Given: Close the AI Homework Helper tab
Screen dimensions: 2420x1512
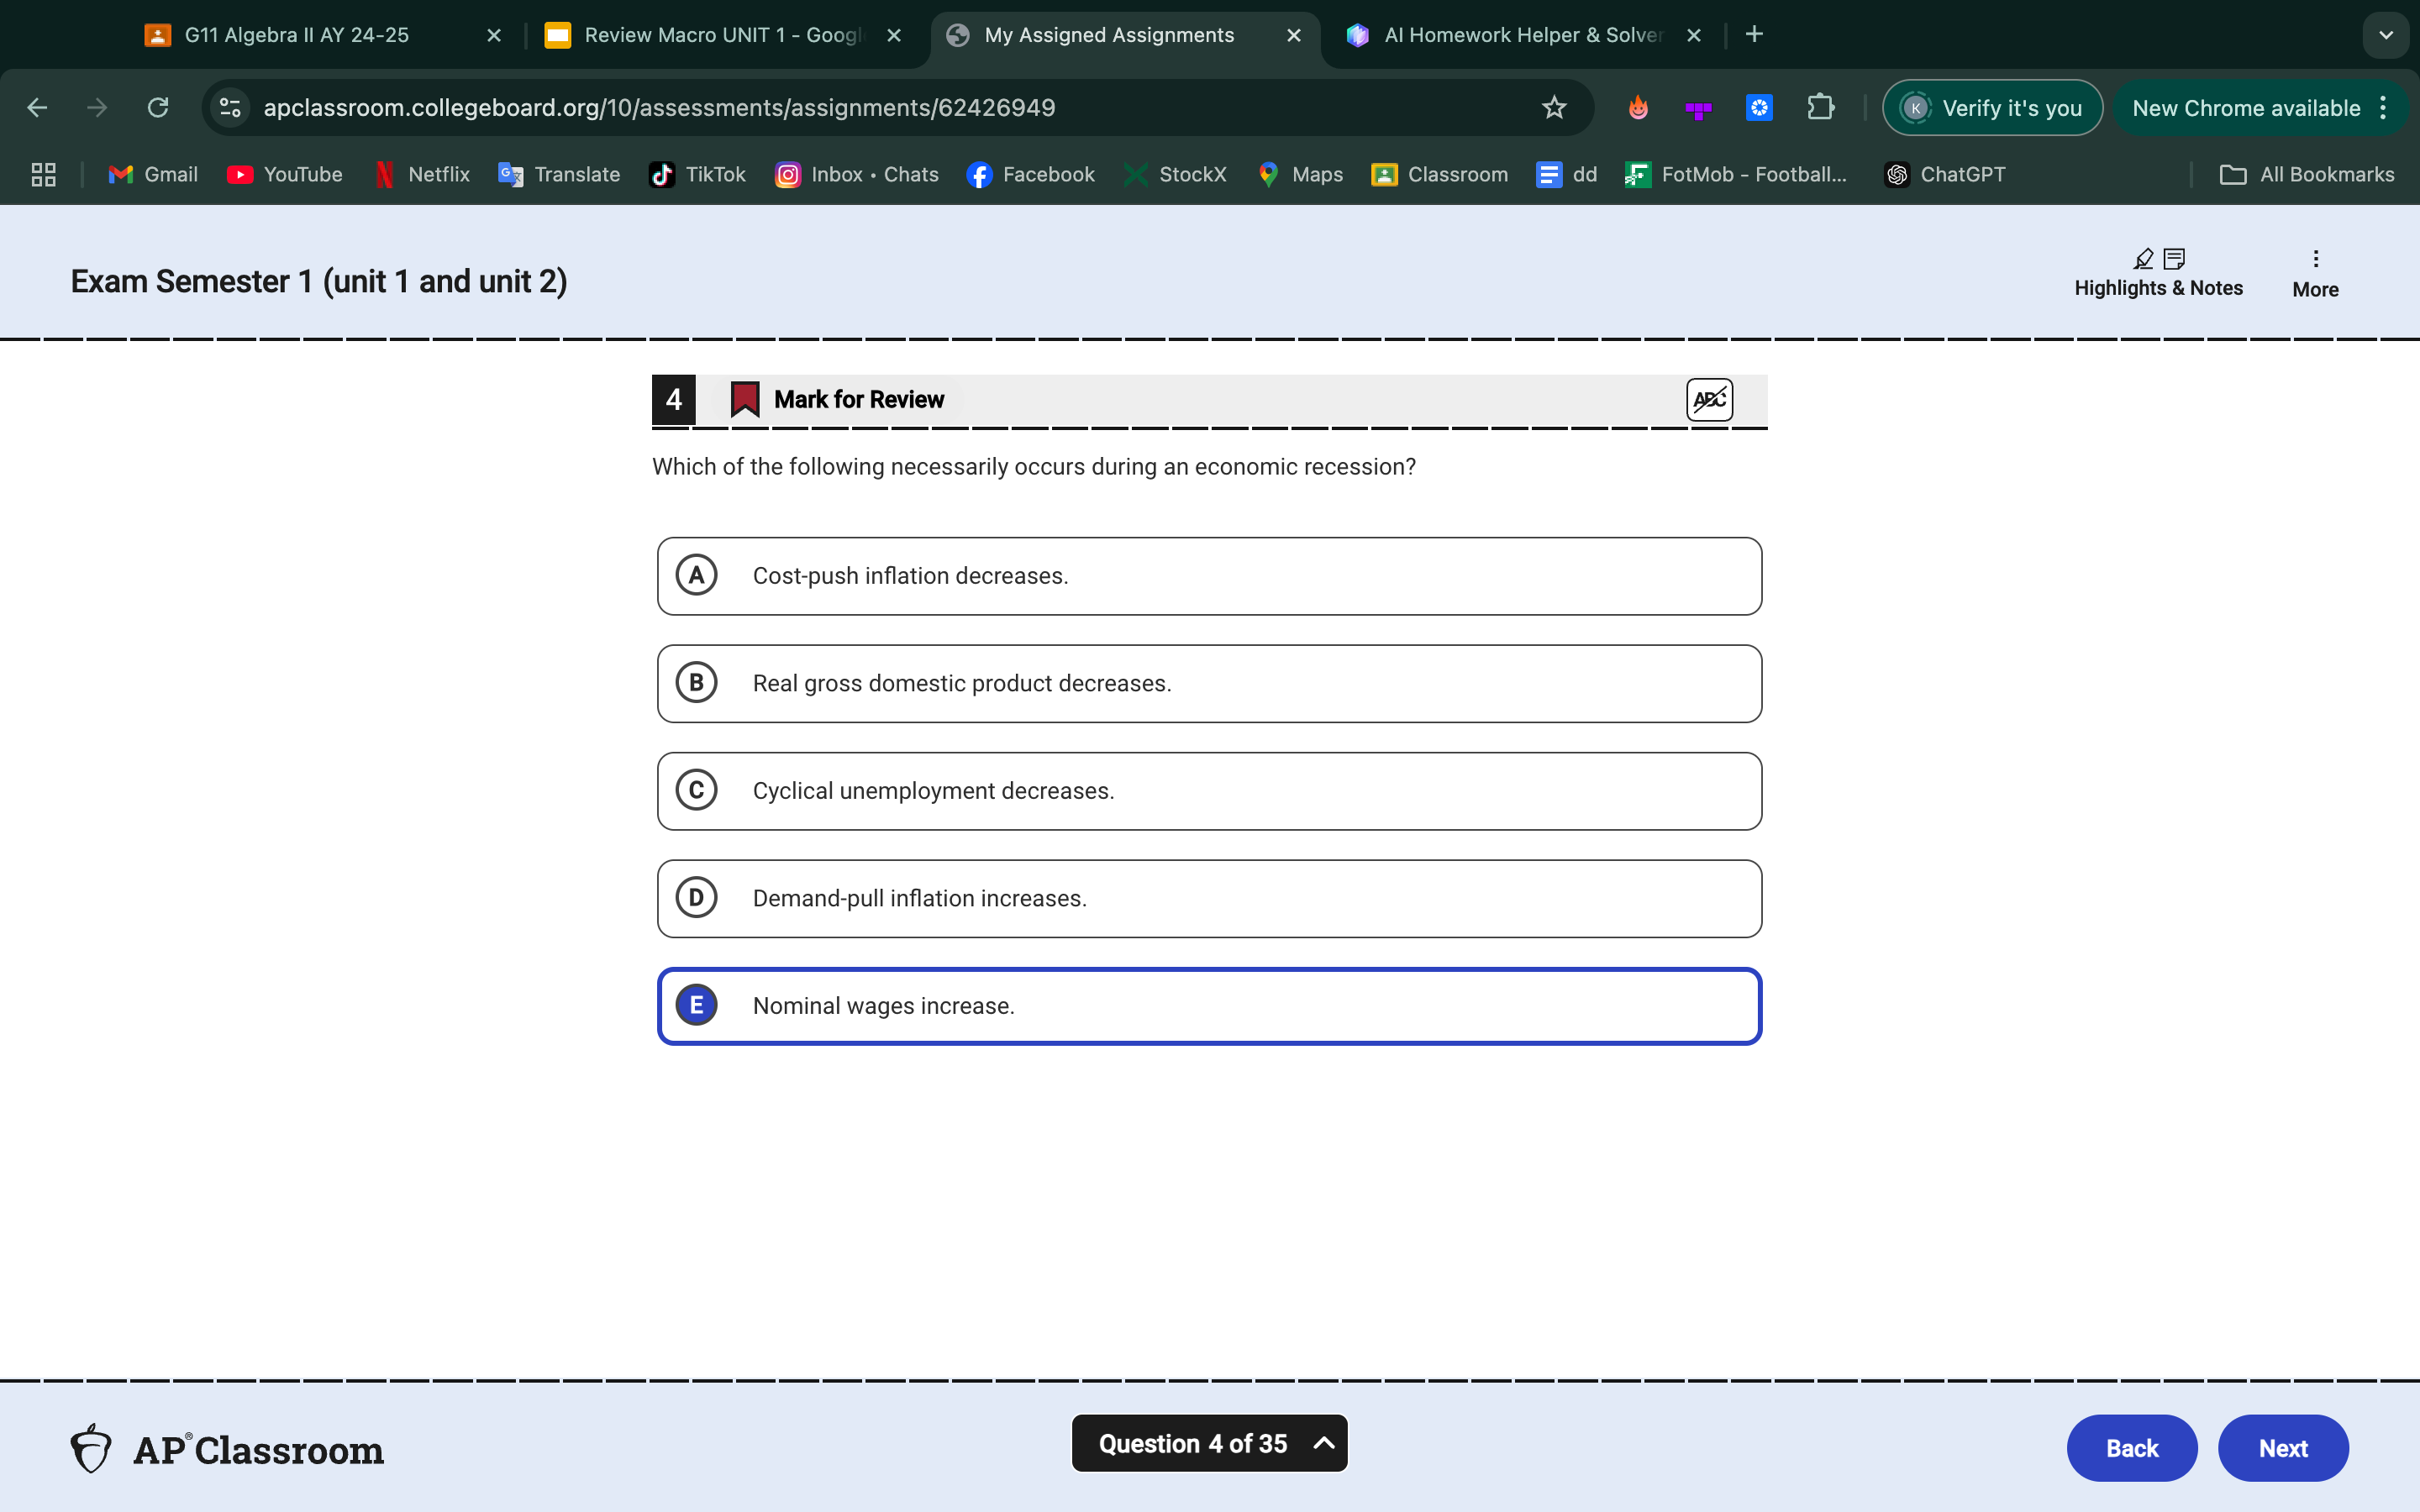Looking at the screenshot, I should [1694, 35].
